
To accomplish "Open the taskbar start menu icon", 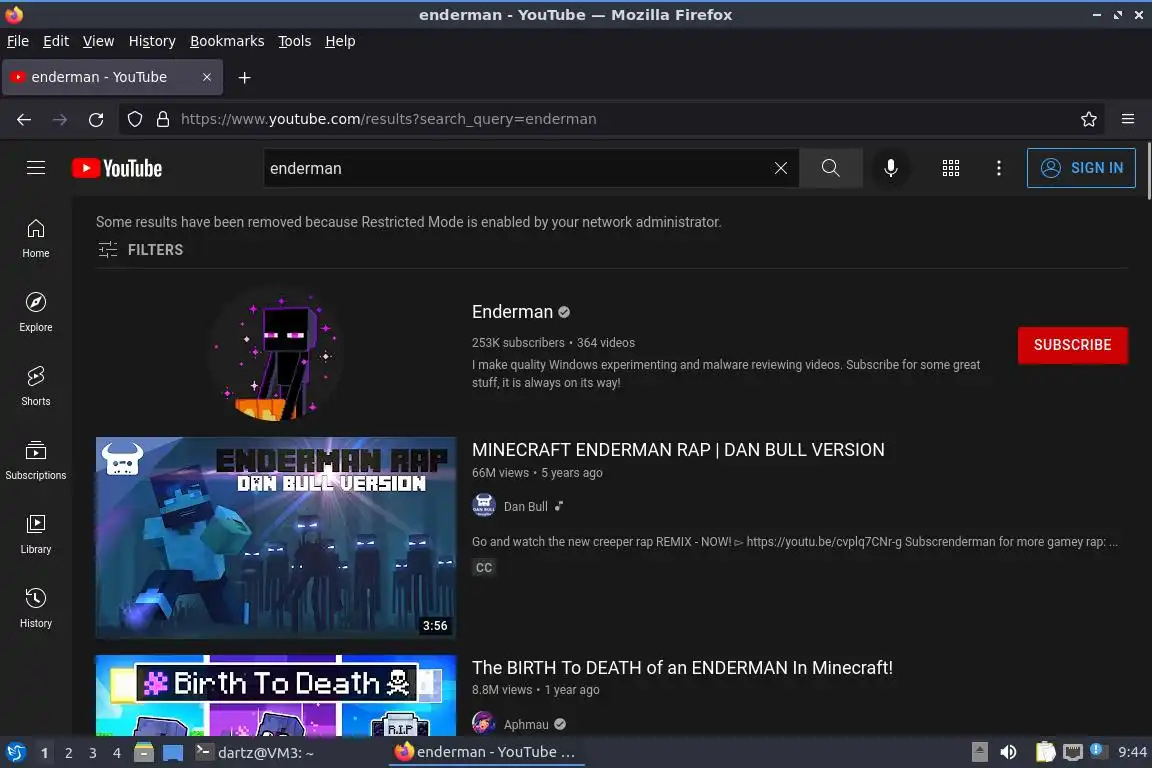I will [x=16, y=753].
